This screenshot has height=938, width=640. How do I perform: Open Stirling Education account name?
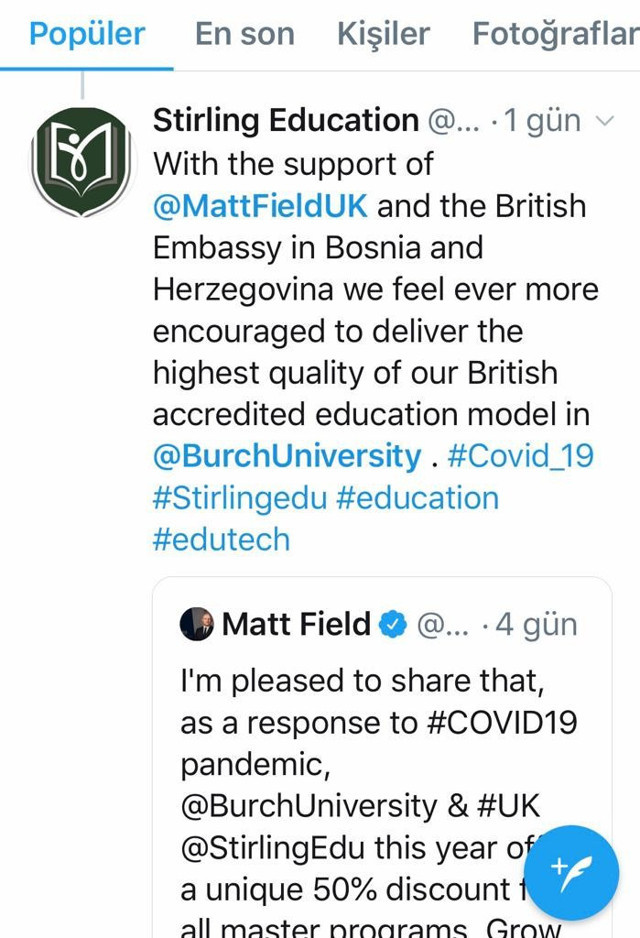pyautogui.click(x=285, y=121)
